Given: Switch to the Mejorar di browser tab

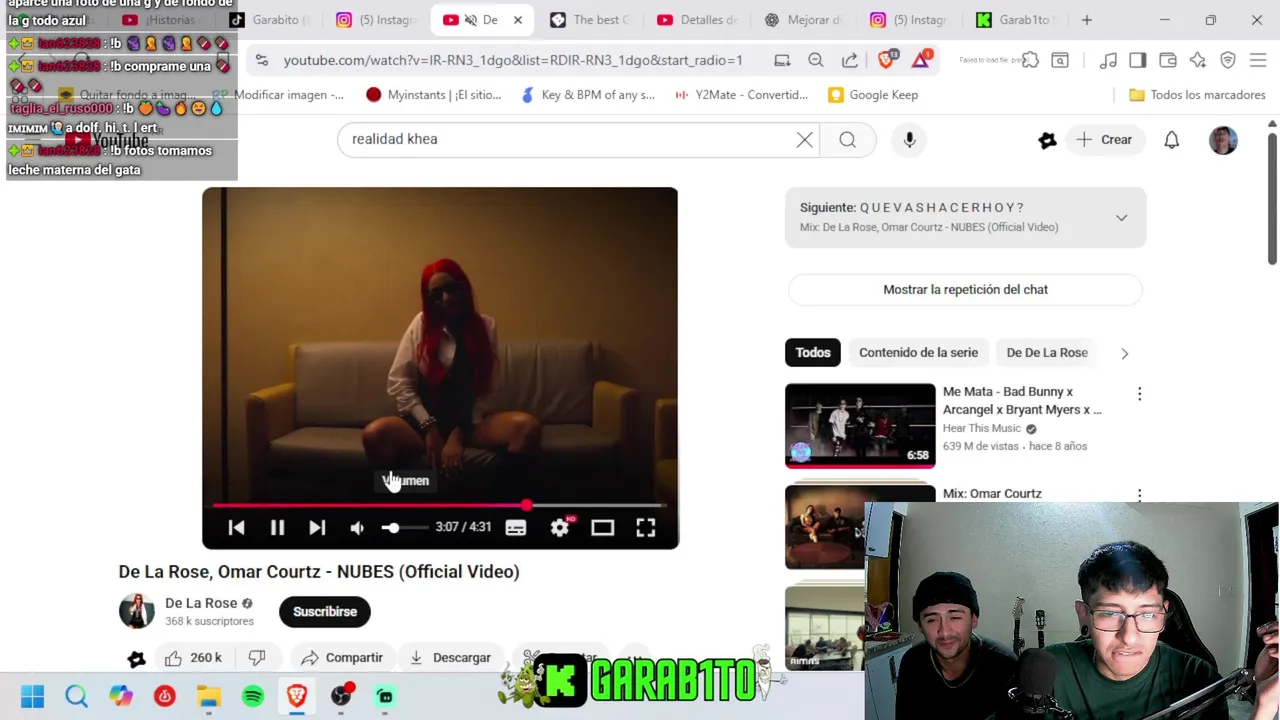Looking at the screenshot, I should point(804,20).
